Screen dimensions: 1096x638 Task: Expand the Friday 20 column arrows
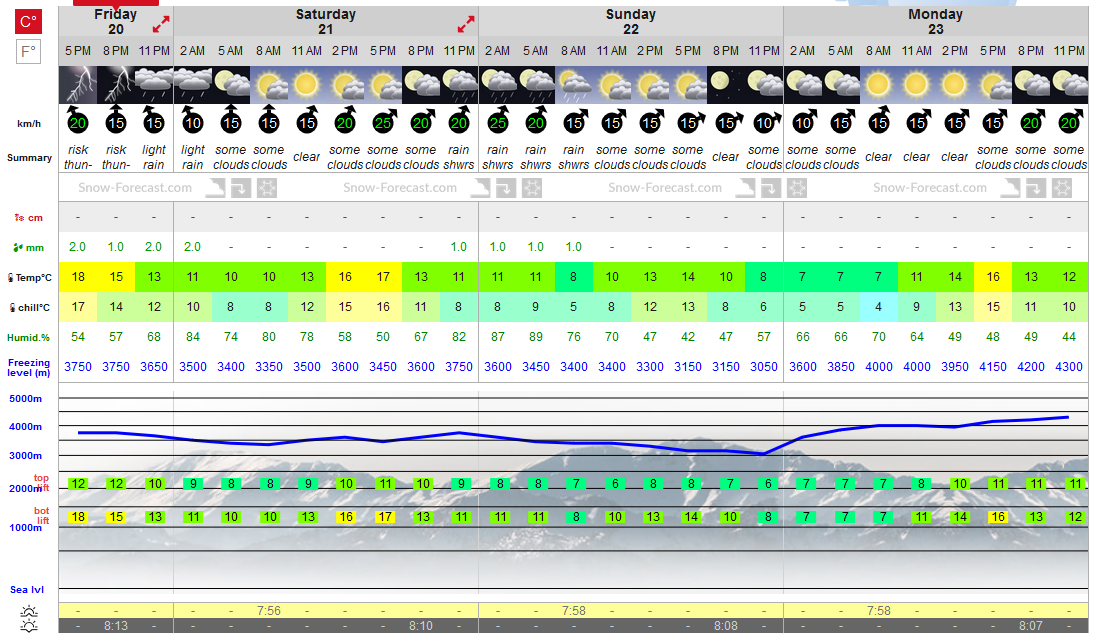point(161,24)
